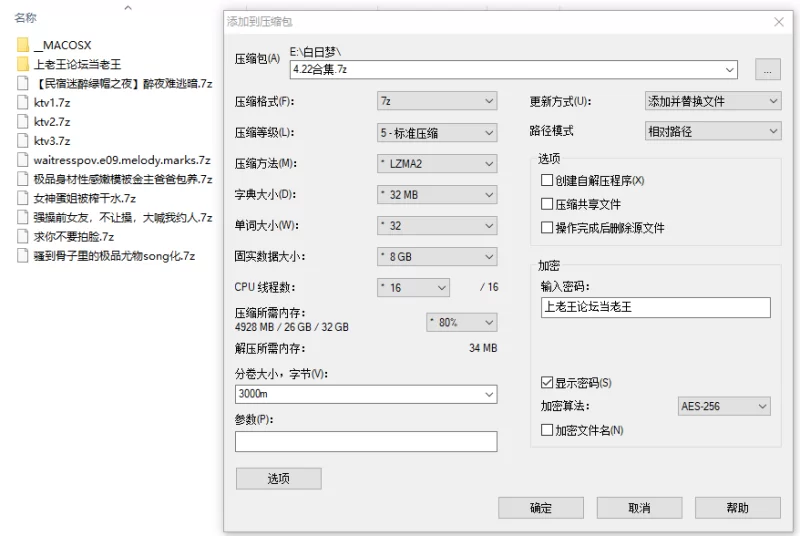Click the 选项 button
The image size is (800, 536).
(x=279, y=478)
